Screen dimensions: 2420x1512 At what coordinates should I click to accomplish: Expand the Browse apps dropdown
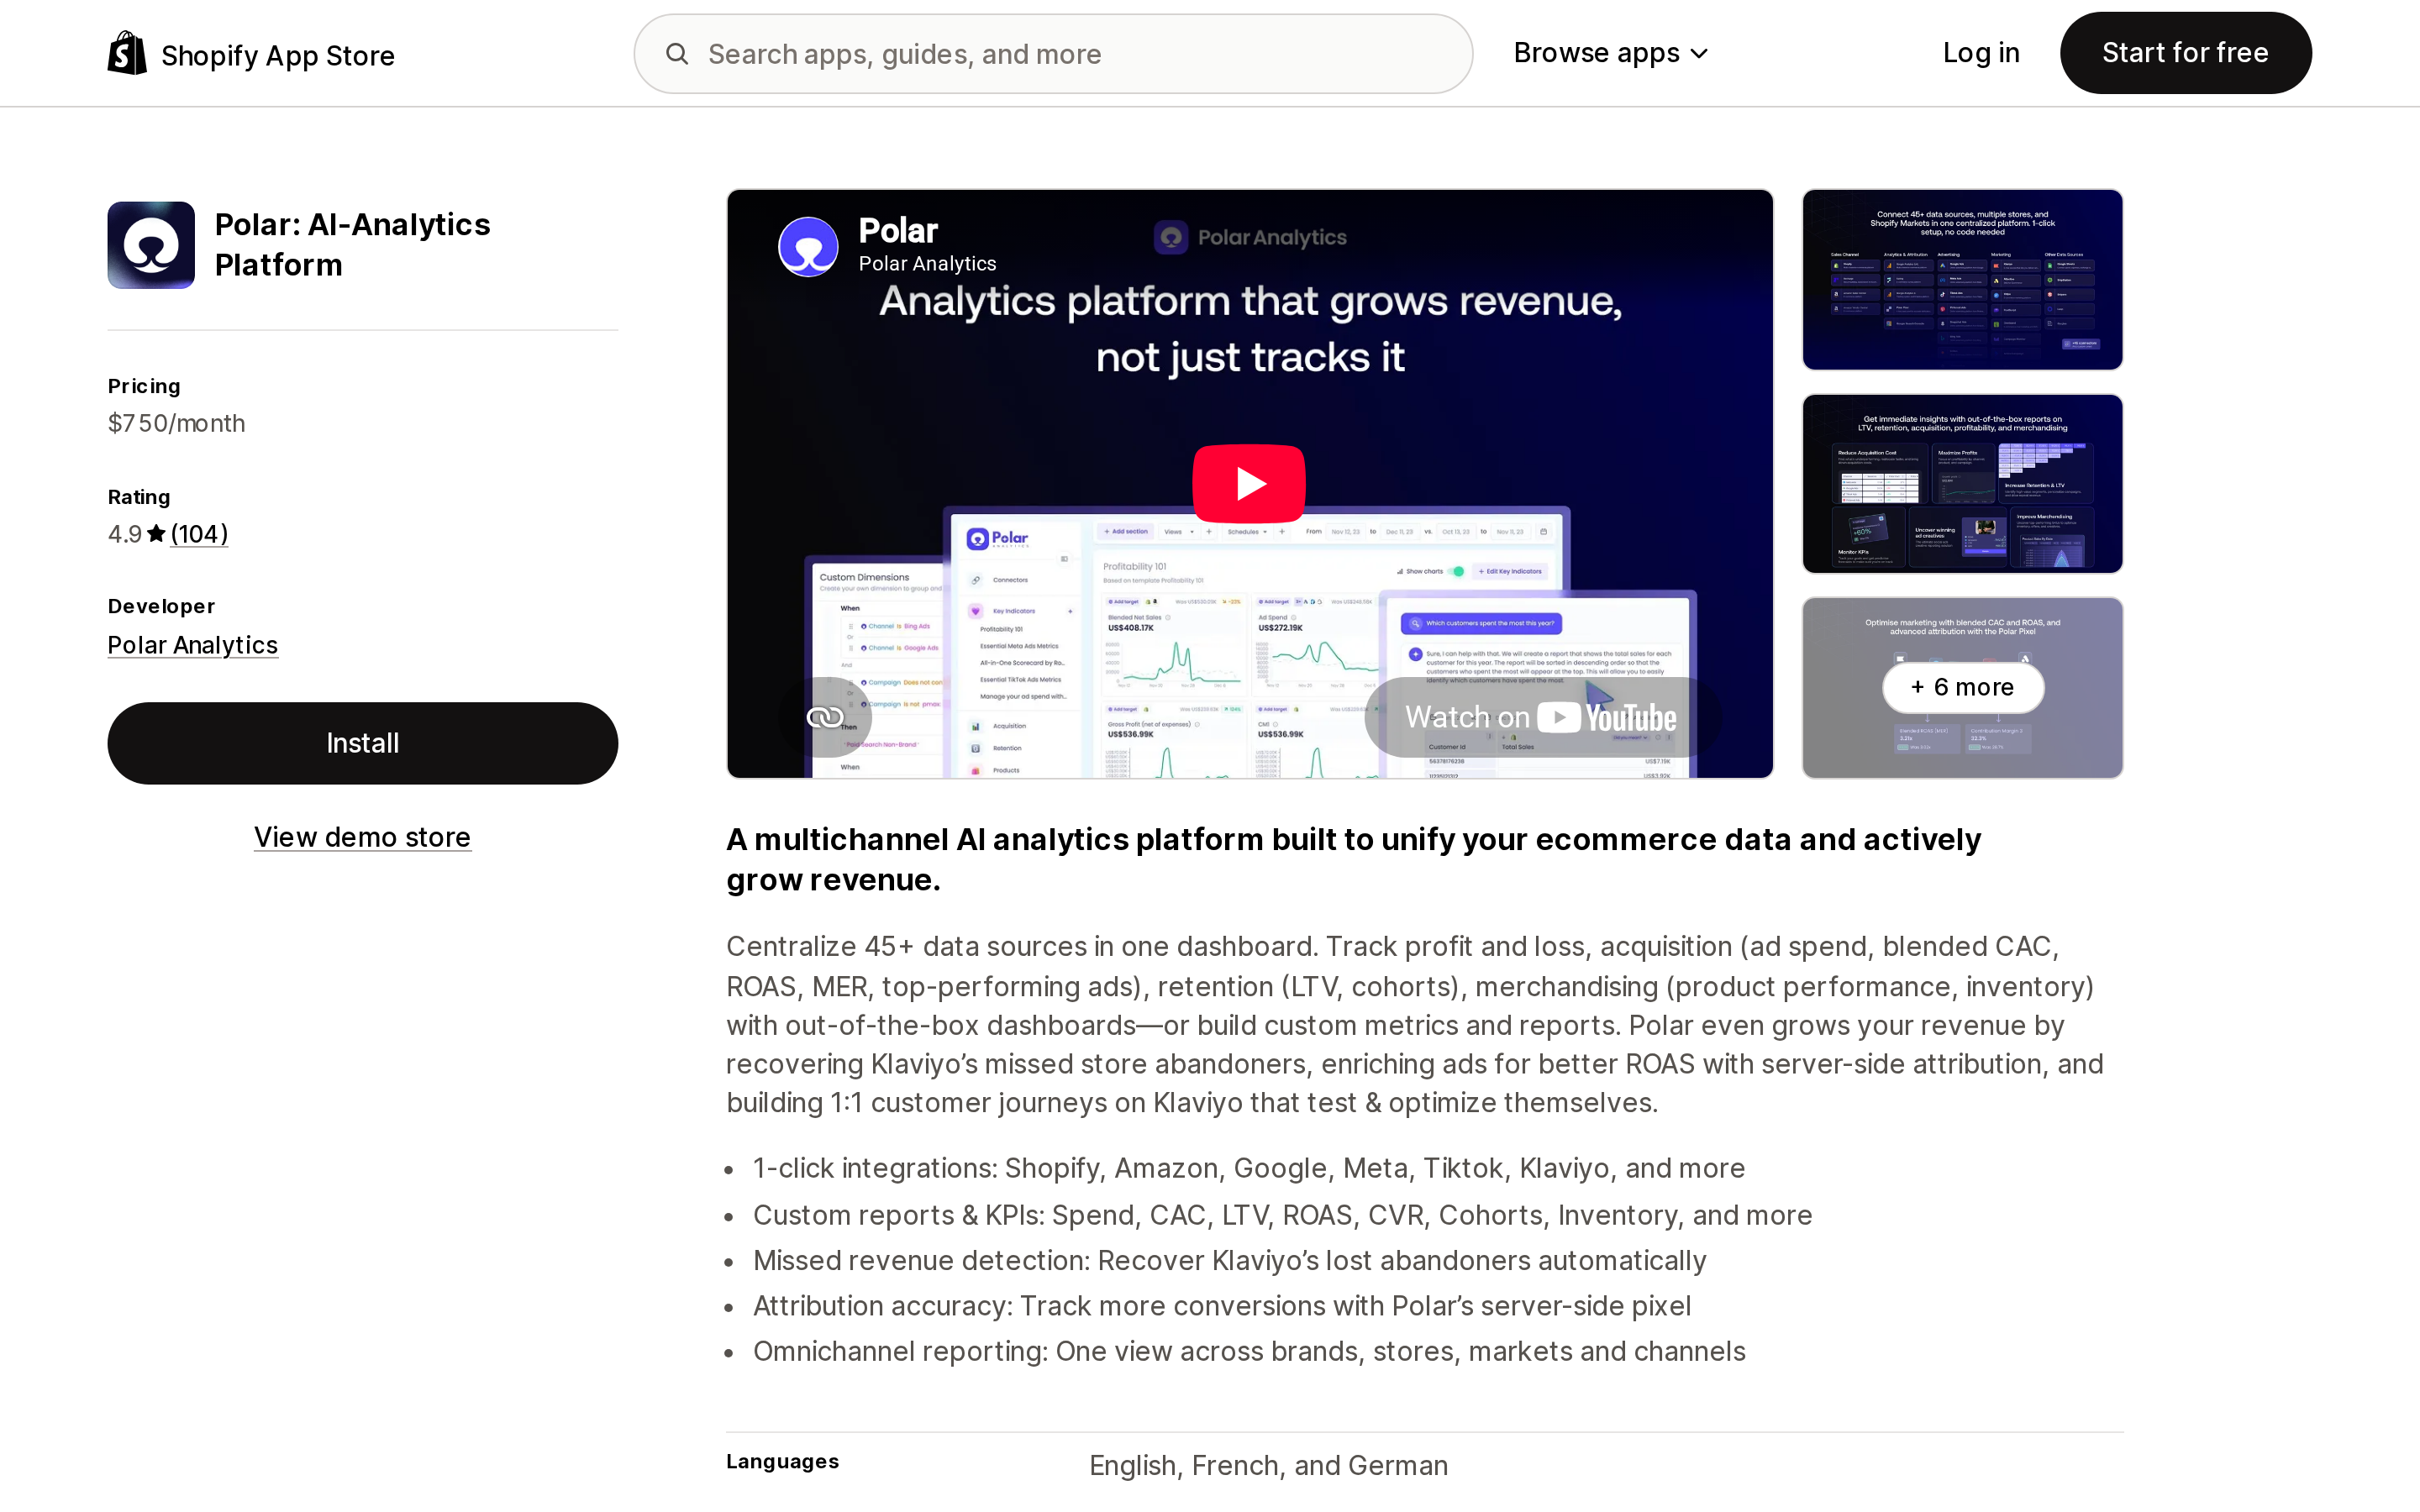1610,53
